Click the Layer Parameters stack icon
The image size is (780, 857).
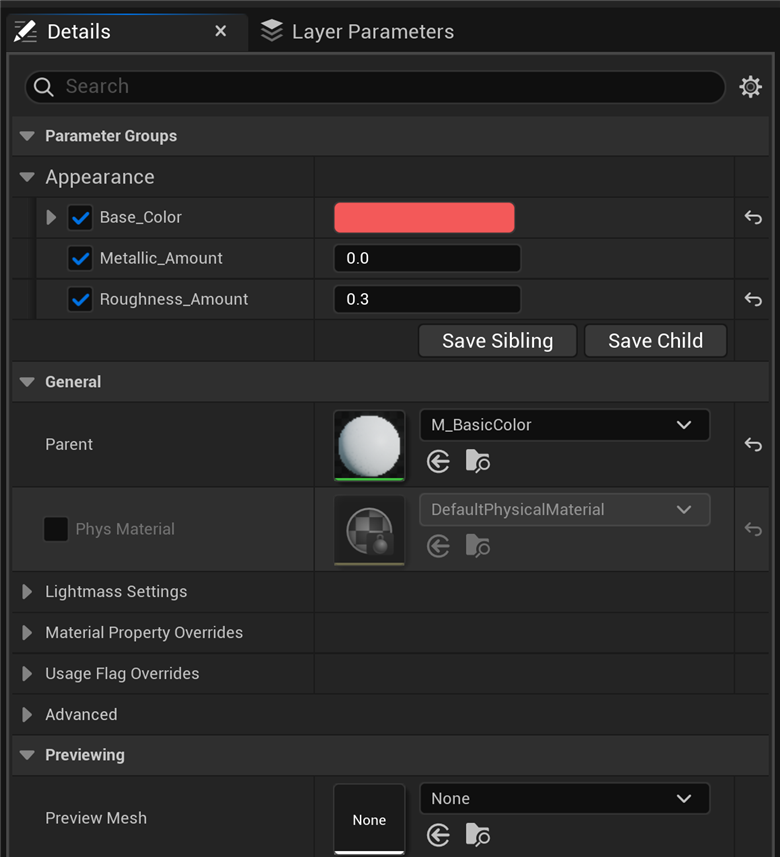point(272,31)
